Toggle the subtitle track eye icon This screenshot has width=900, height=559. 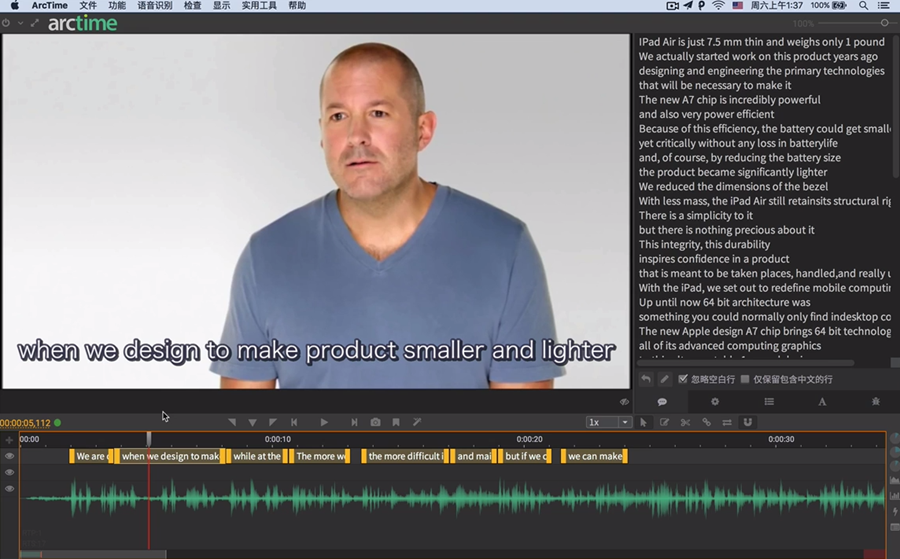click(9, 456)
